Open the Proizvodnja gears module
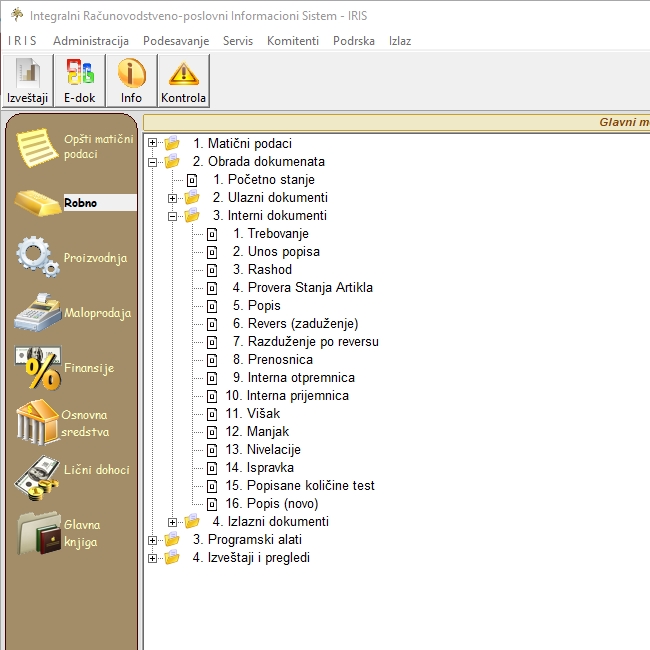 point(71,257)
